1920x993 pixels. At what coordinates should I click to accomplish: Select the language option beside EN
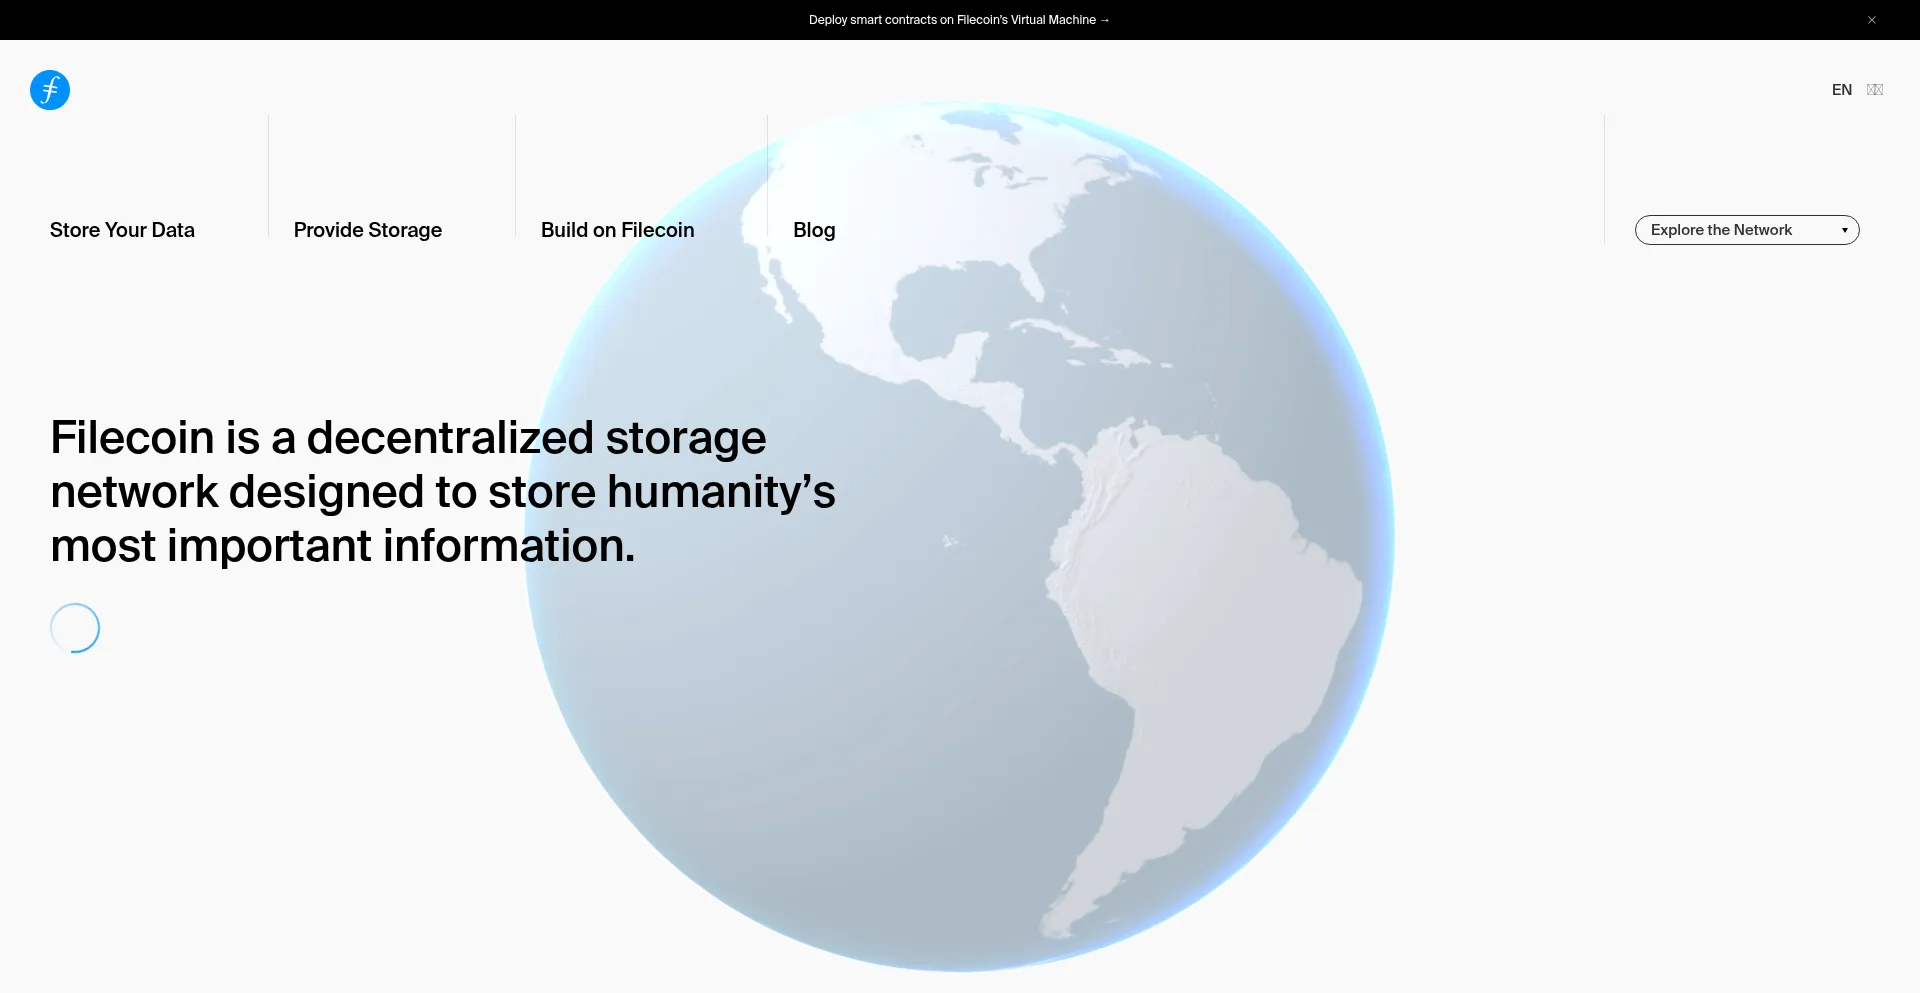point(1875,90)
